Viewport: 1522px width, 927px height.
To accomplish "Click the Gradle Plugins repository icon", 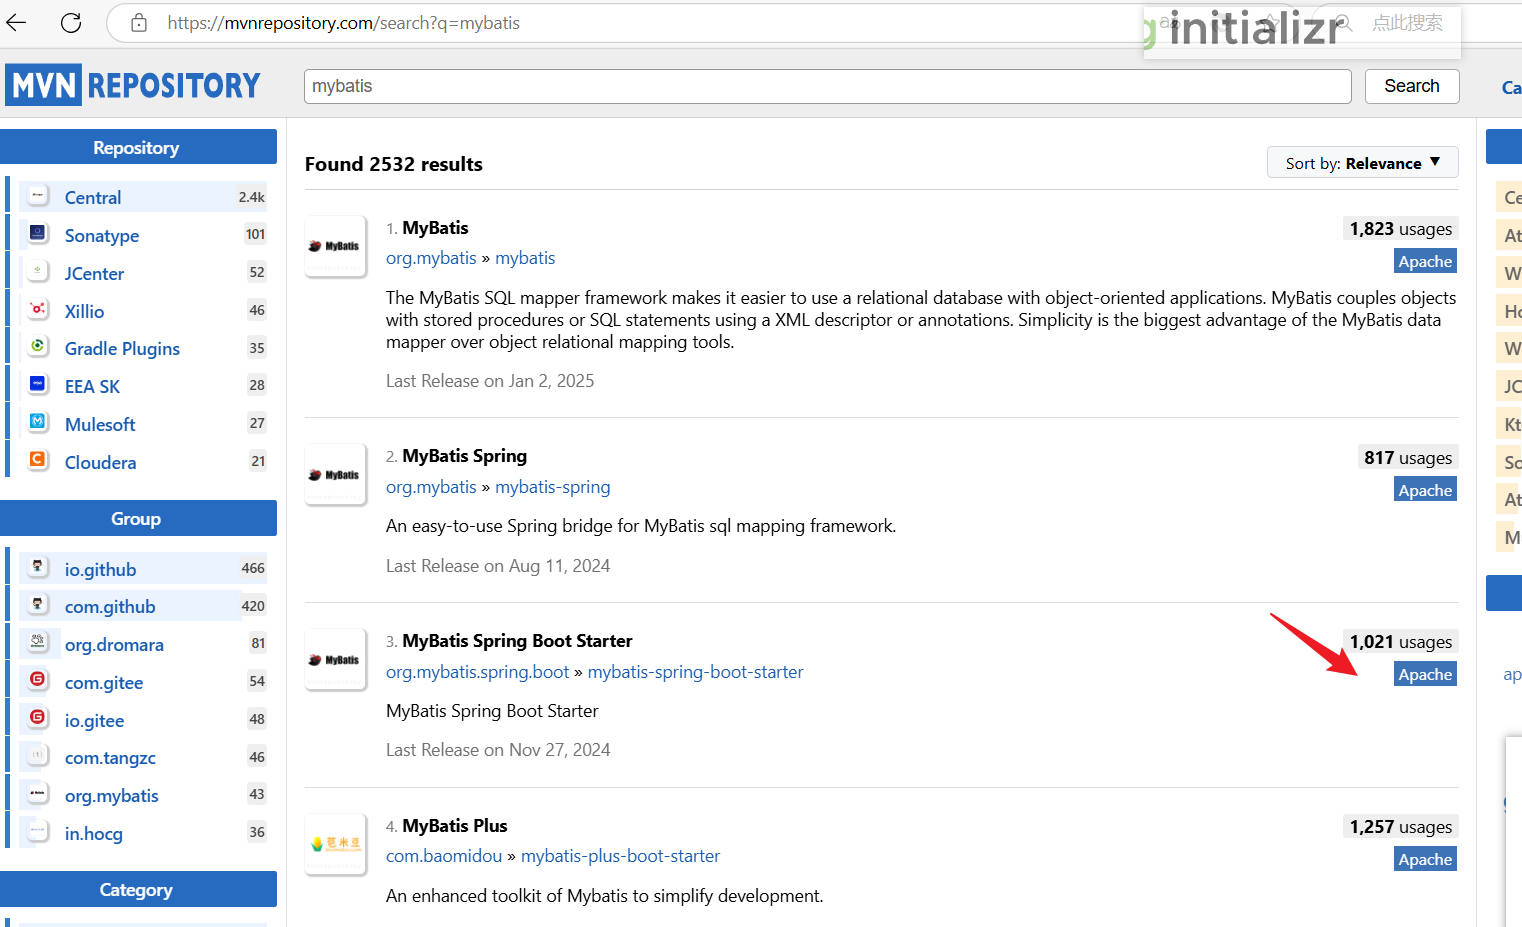I will (x=38, y=347).
